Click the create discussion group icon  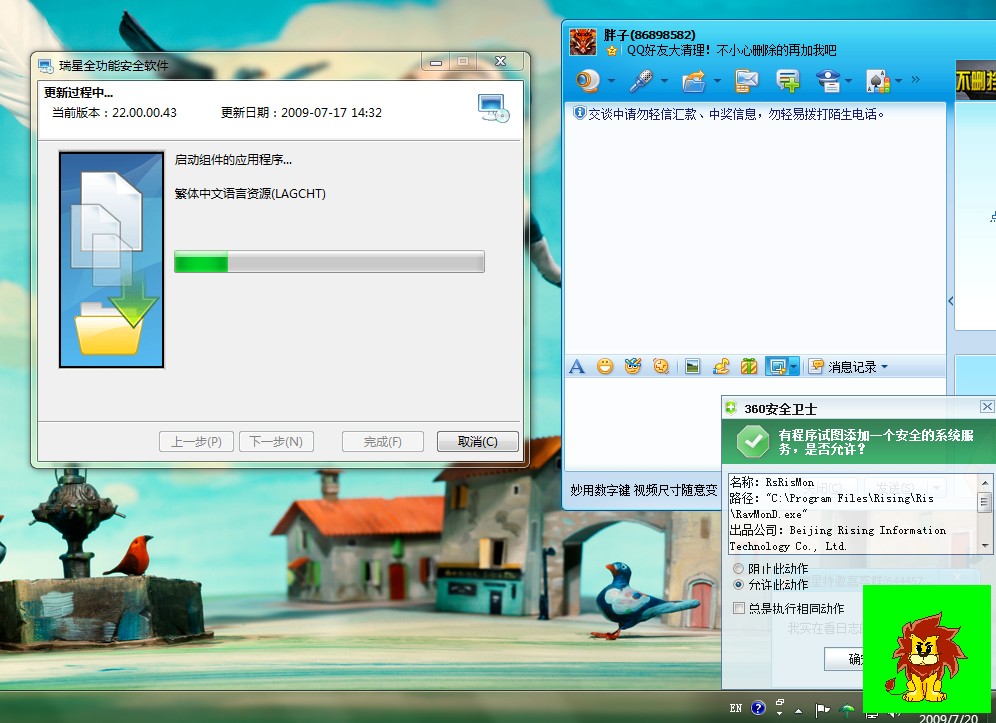(x=788, y=81)
